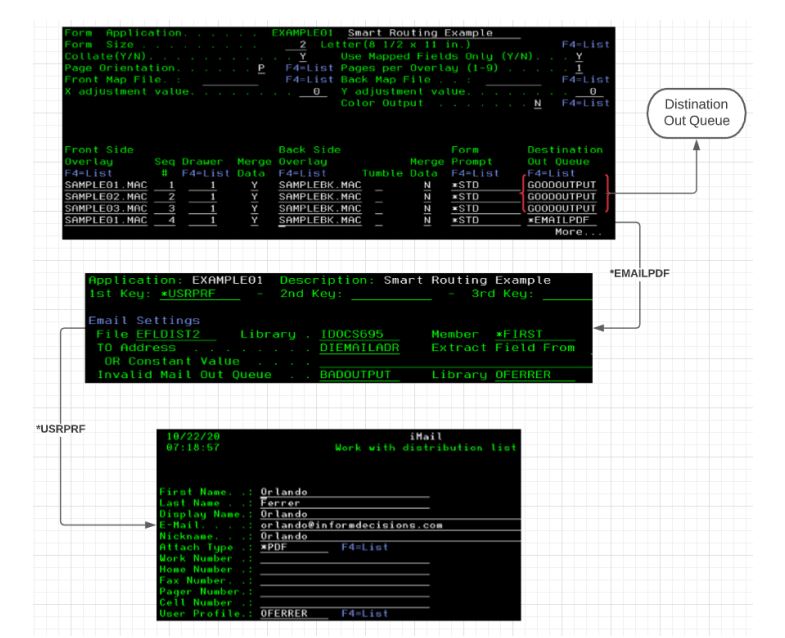785x638 pixels.
Task: Click SAMPLEBK.MAC back overlay in SAMPLE02.MAC row
Action: [320, 197]
